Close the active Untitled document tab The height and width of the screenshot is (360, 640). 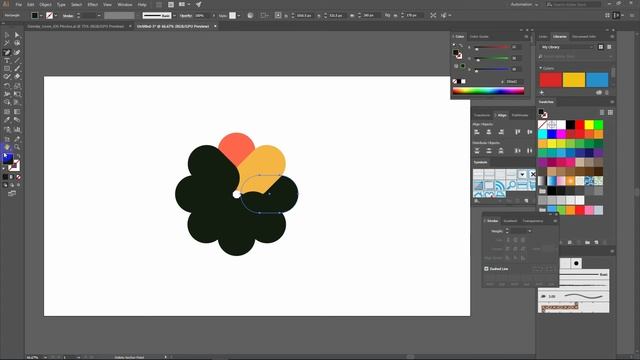215,27
